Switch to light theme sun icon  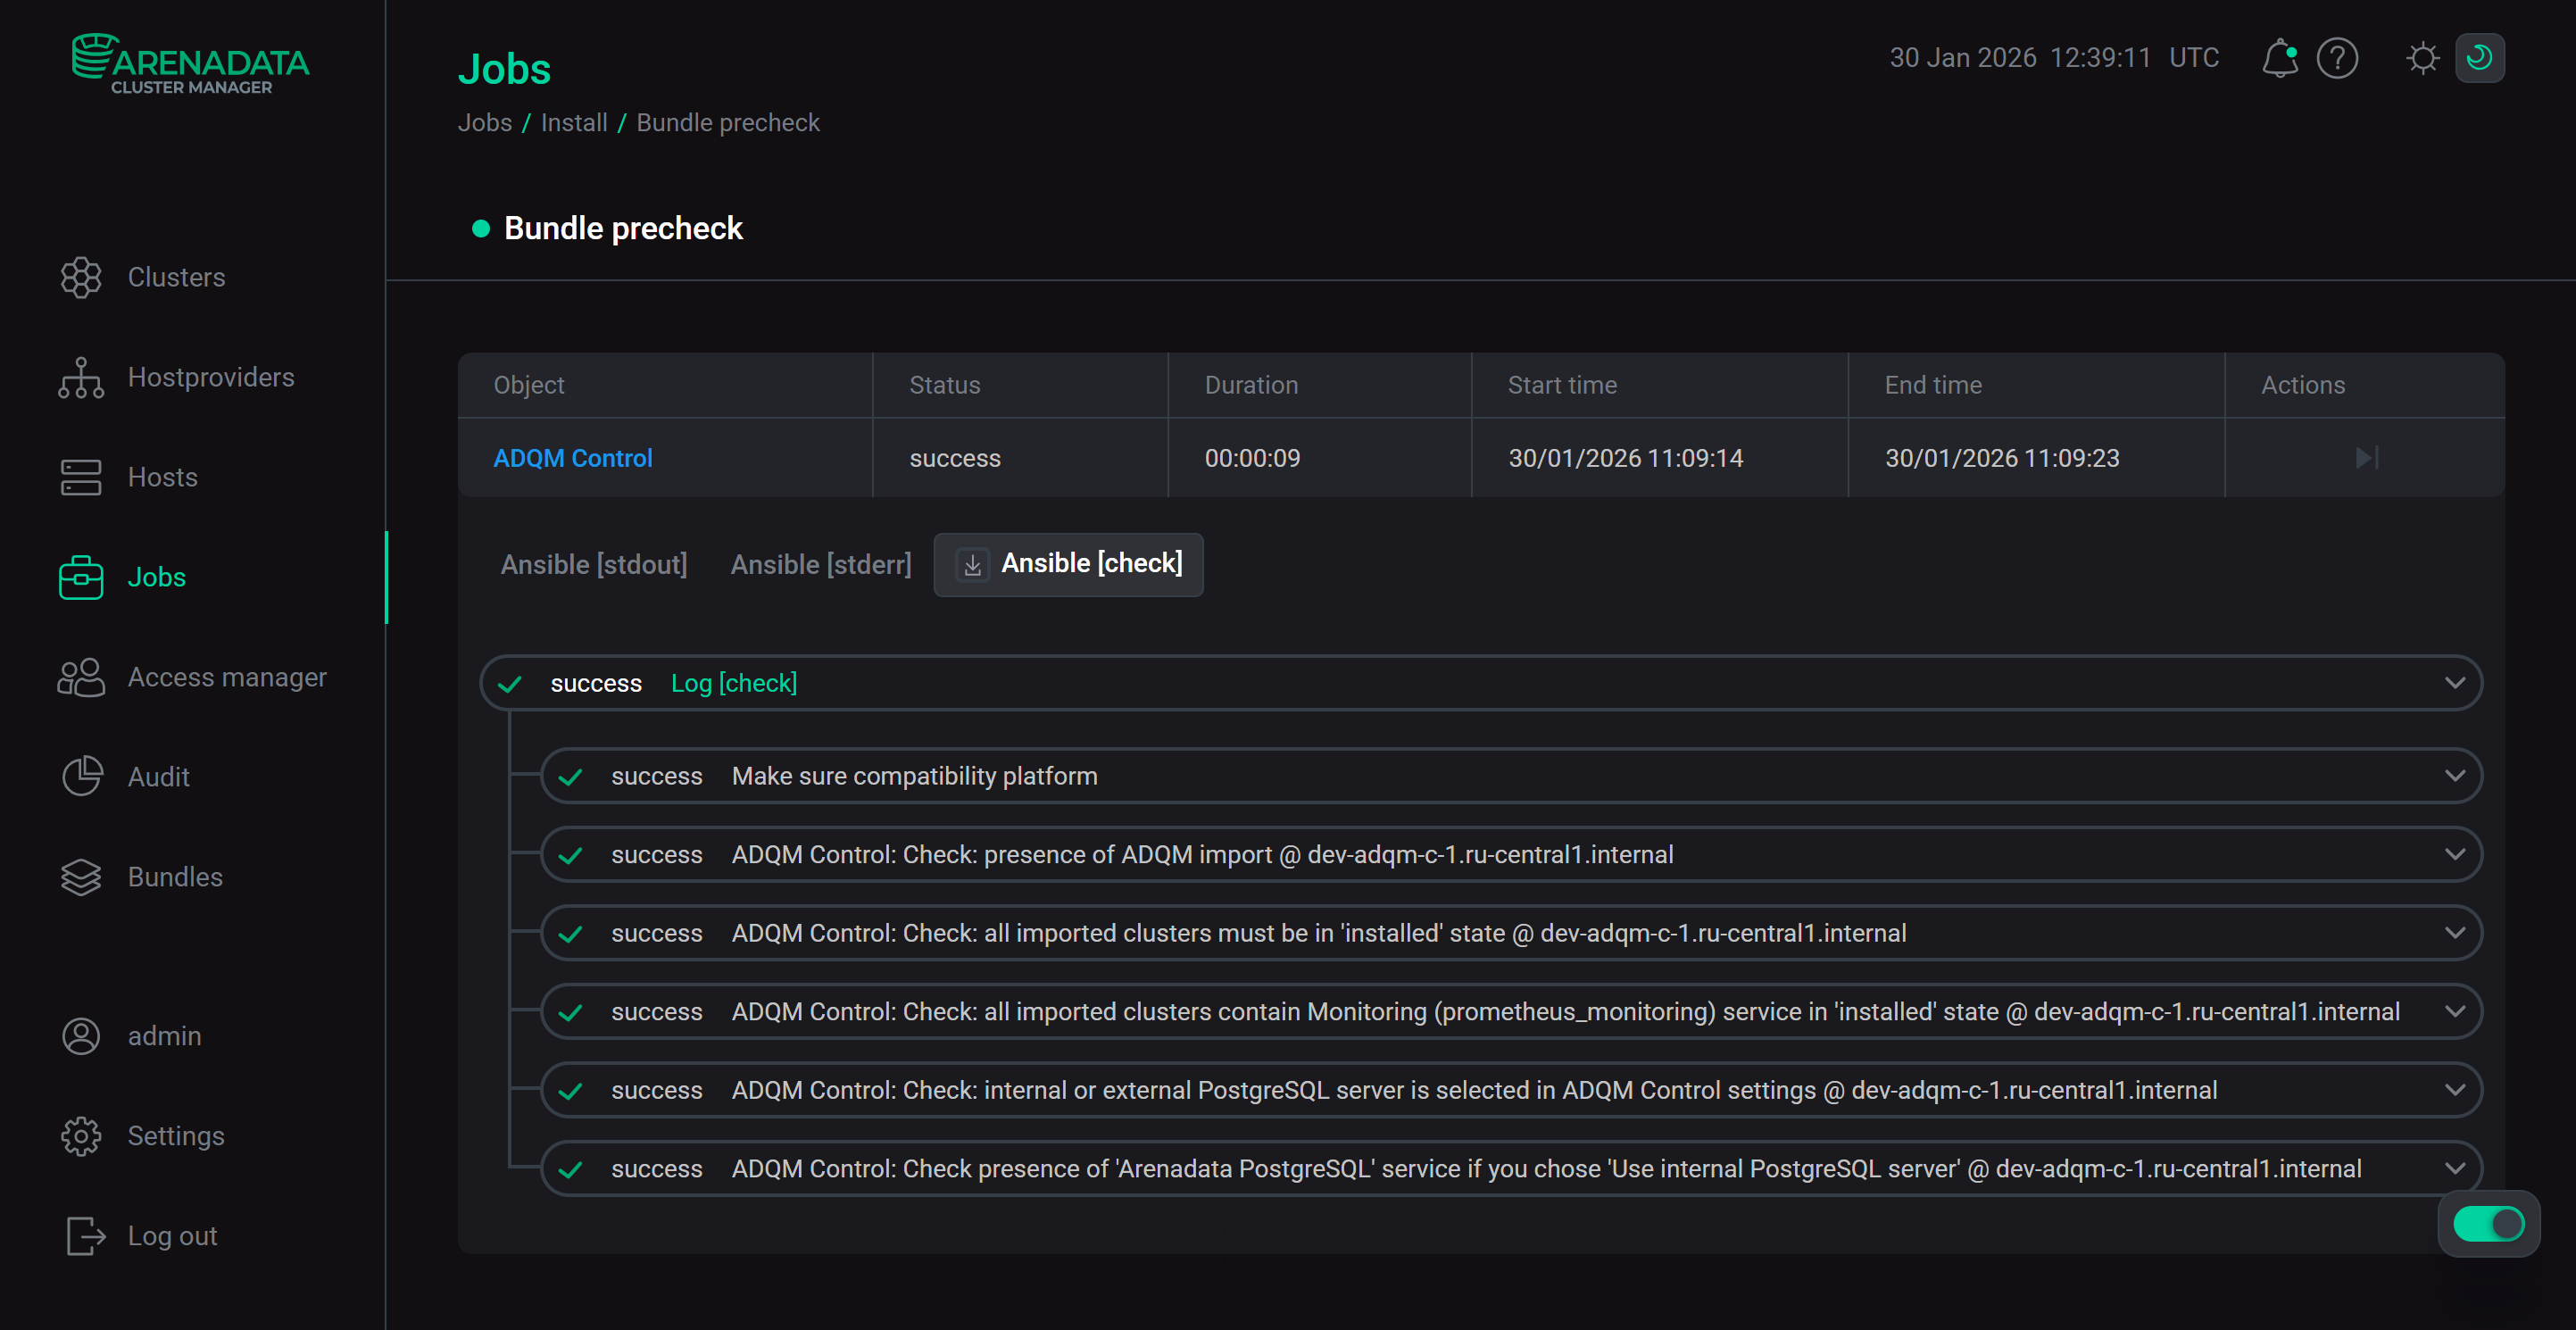pos(2422,58)
